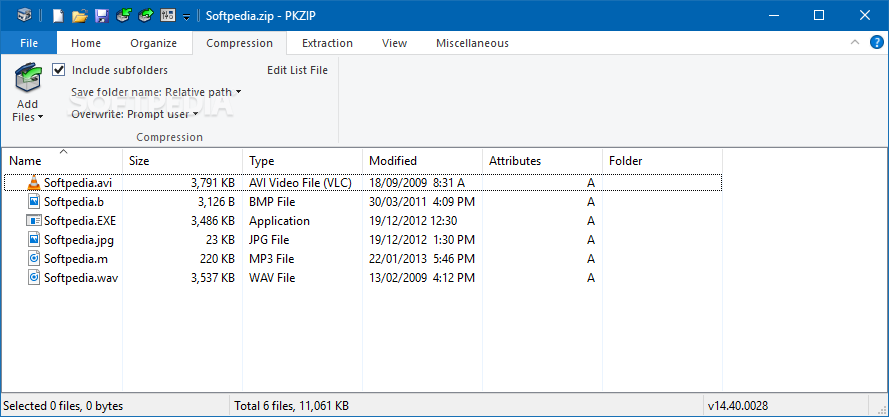Image resolution: width=889 pixels, height=417 pixels.
Task: Sort by the Type column header
Action: tap(303, 161)
